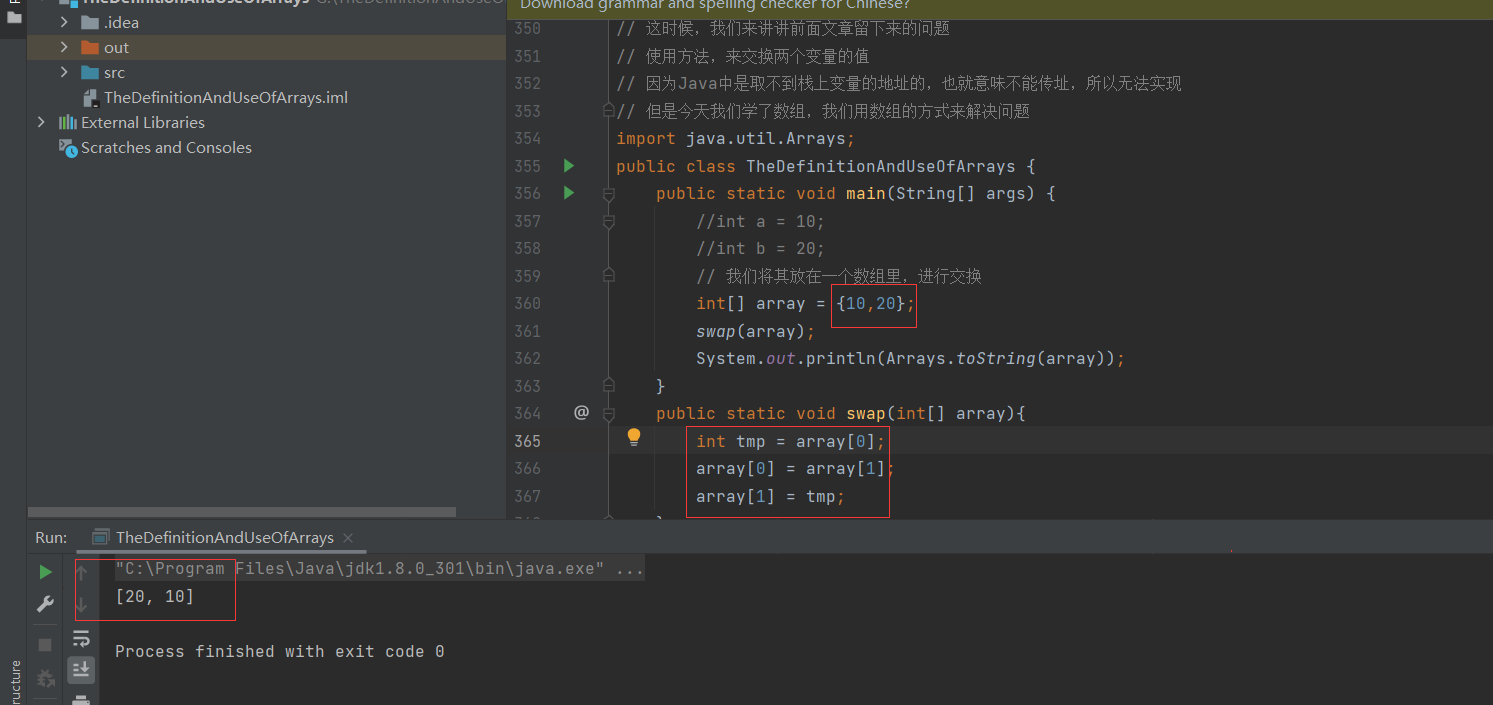Screen dimensions: 1493x705
Task: Click the main method name on line 356
Action: 865,193
